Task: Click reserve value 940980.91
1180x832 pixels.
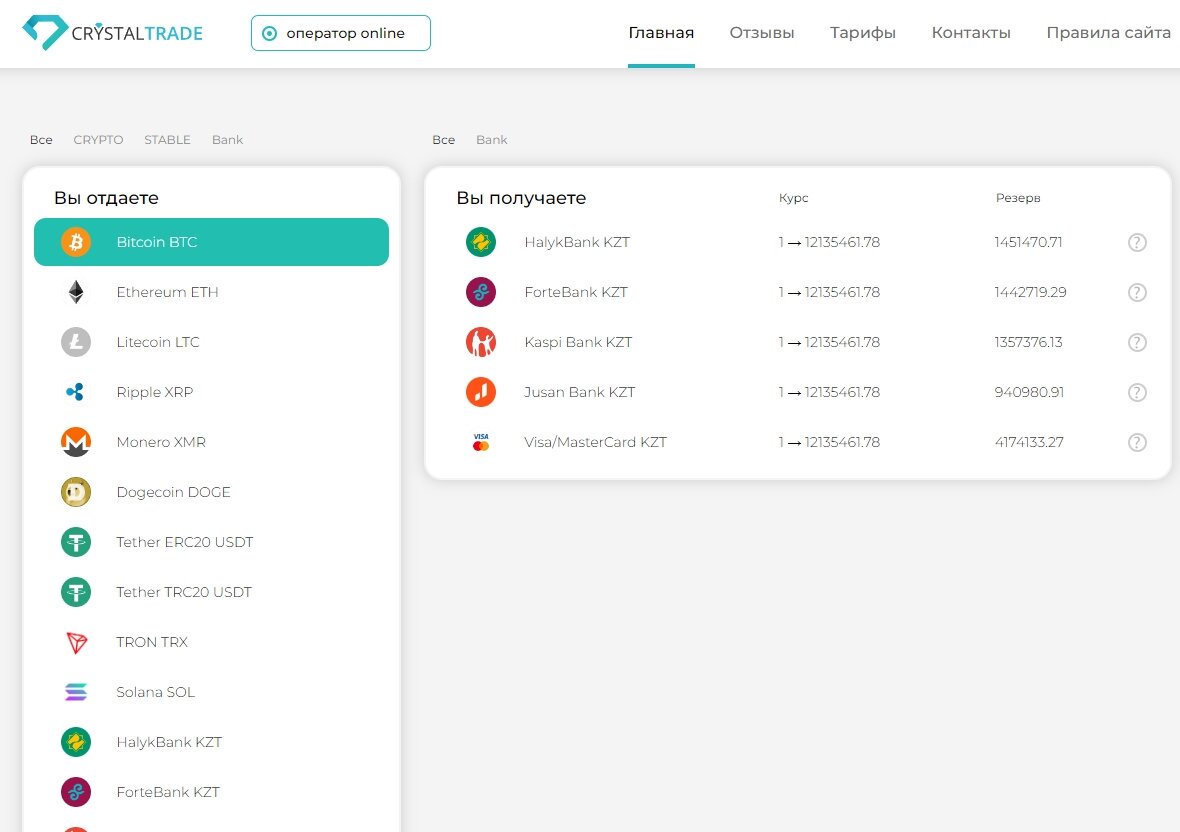Action: 1029,392
